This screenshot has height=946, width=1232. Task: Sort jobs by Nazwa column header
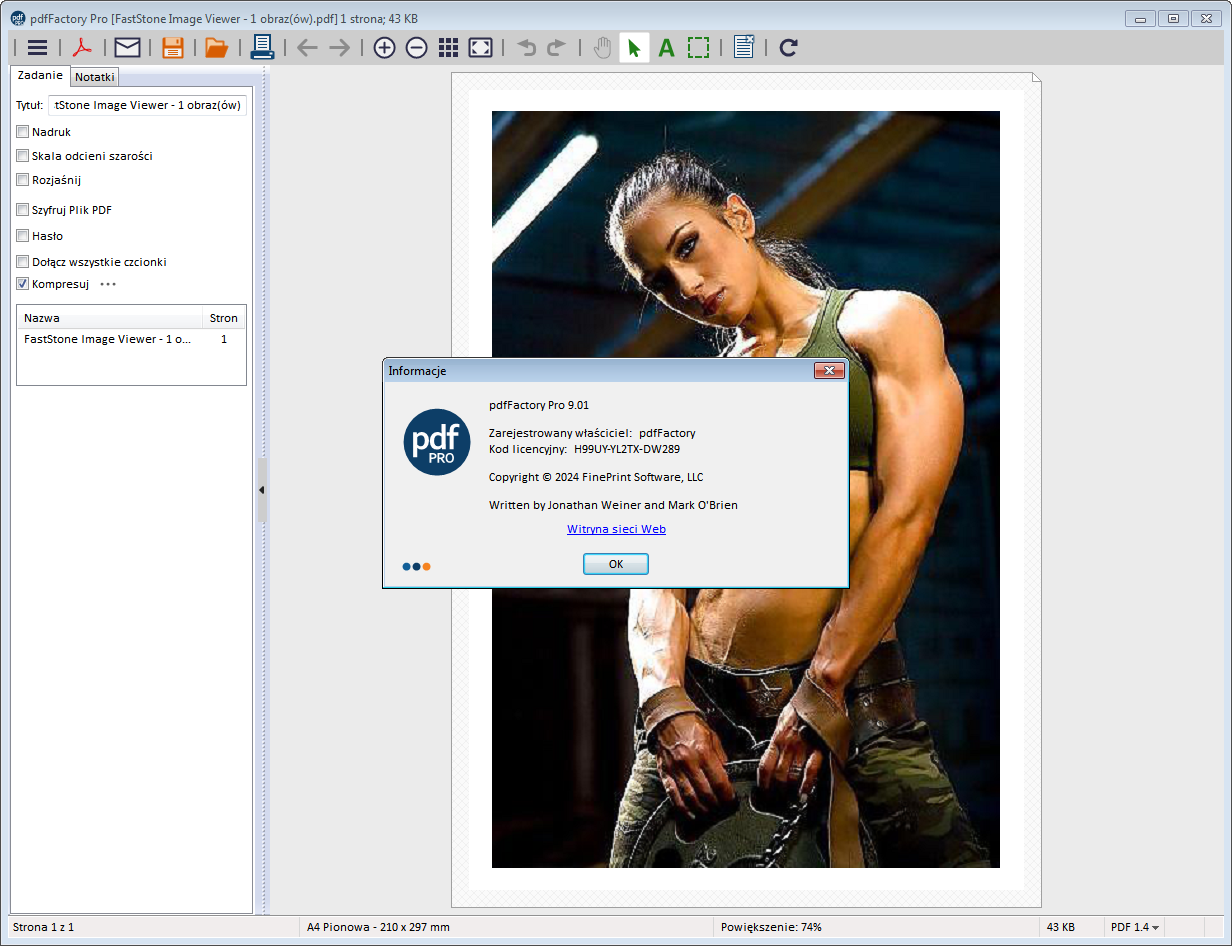coord(110,318)
